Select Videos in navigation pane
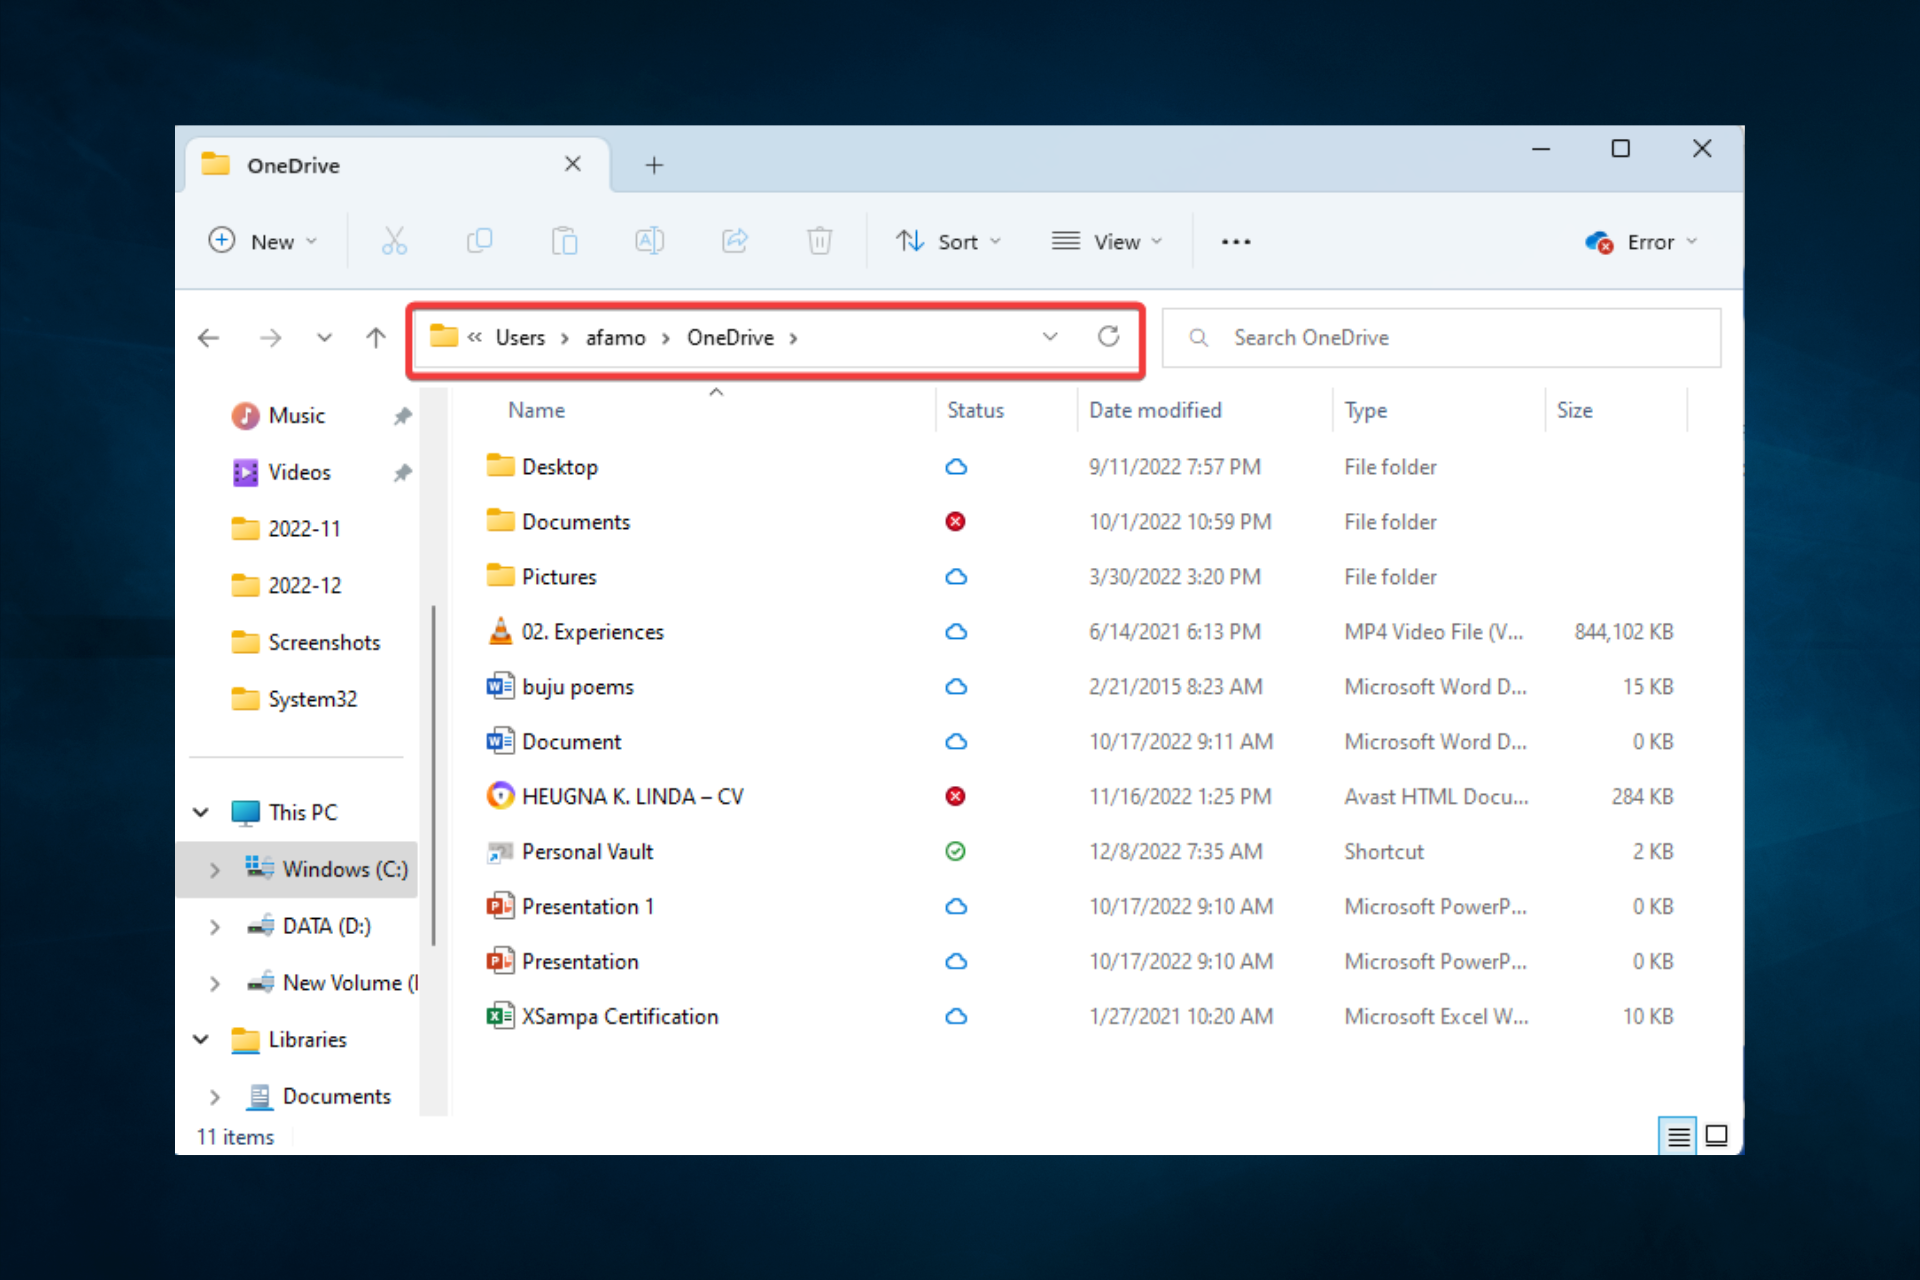 click(298, 473)
